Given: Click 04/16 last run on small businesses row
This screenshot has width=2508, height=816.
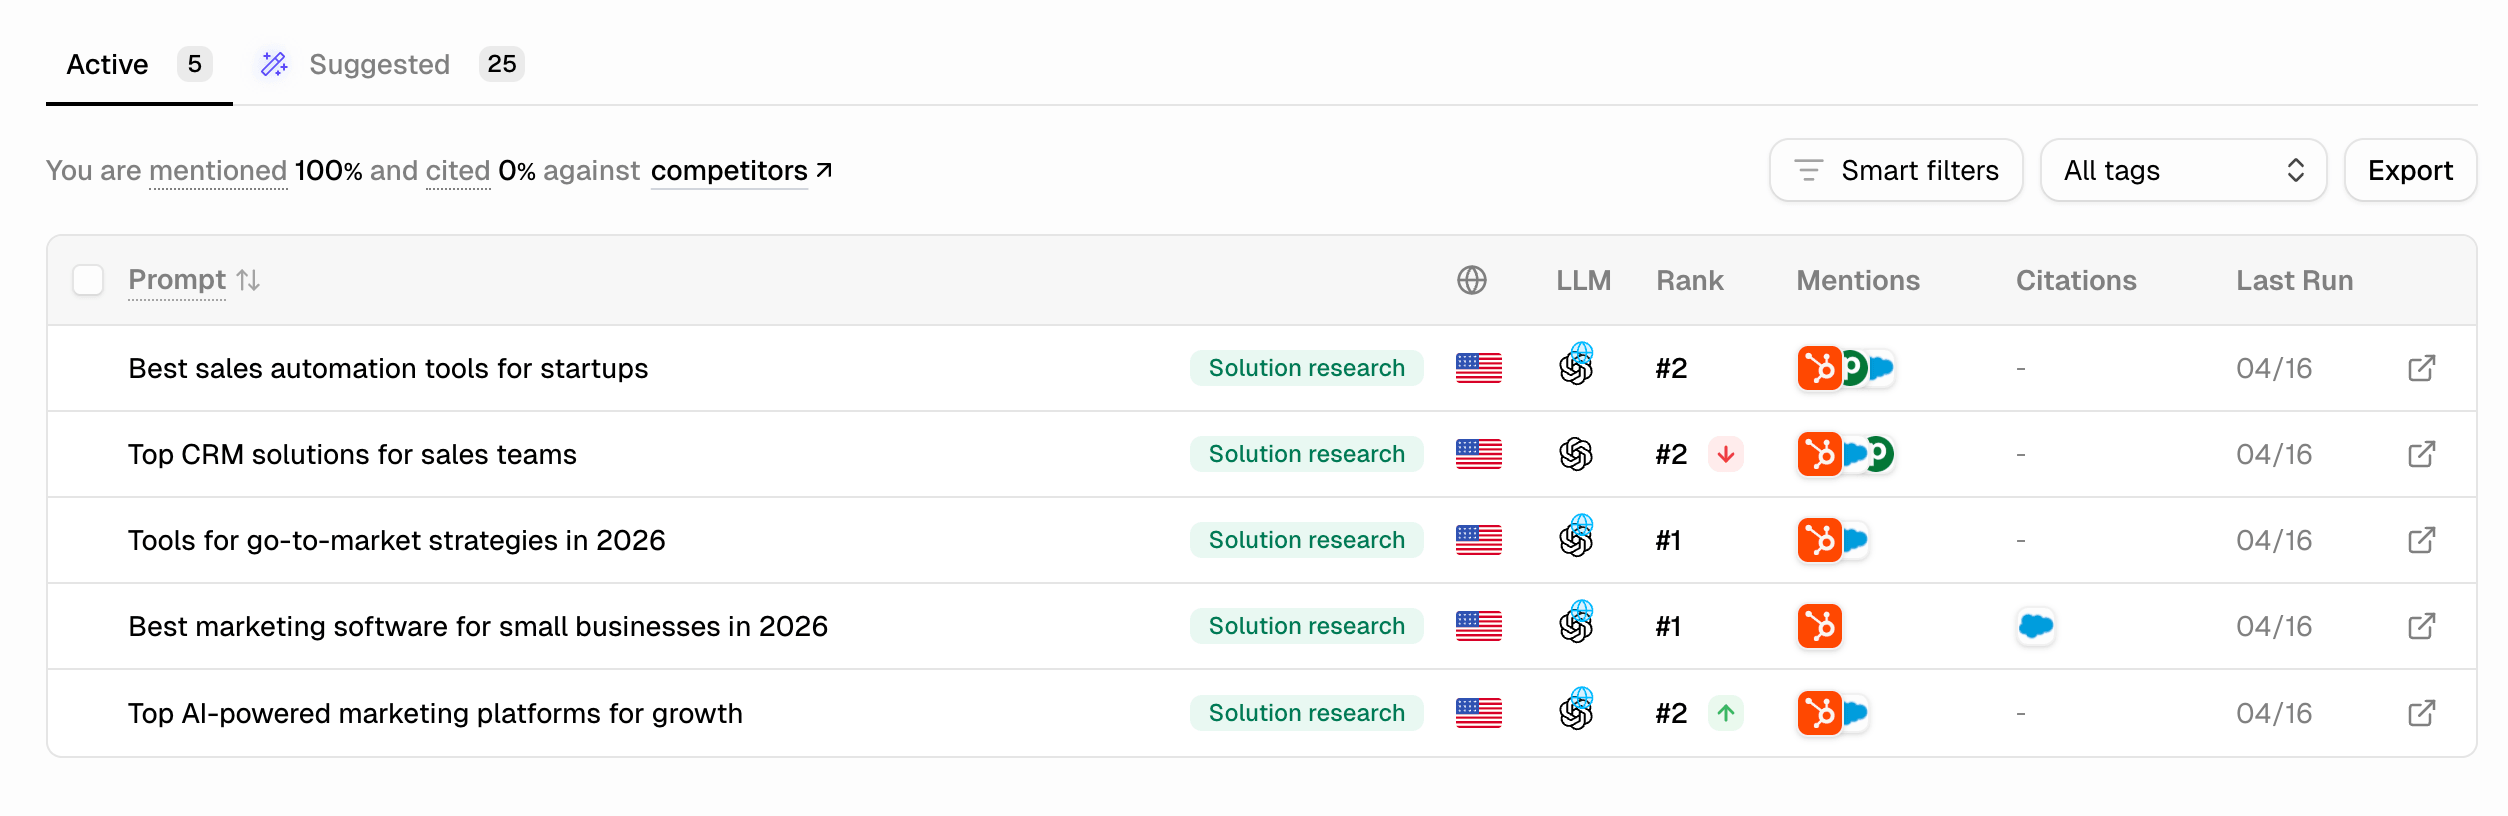Looking at the screenshot, I should click(2274, 626).
